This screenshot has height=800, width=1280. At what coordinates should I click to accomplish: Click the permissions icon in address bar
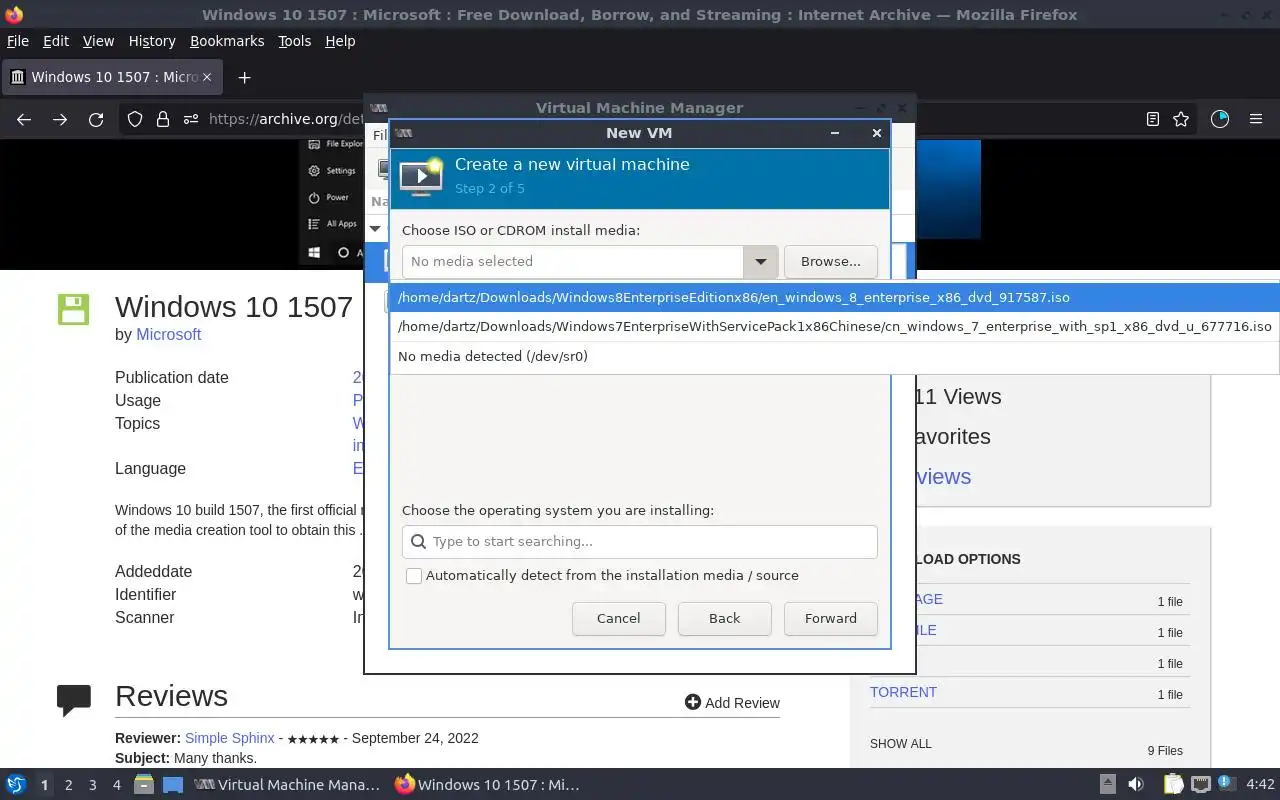[x=191, y=119]
